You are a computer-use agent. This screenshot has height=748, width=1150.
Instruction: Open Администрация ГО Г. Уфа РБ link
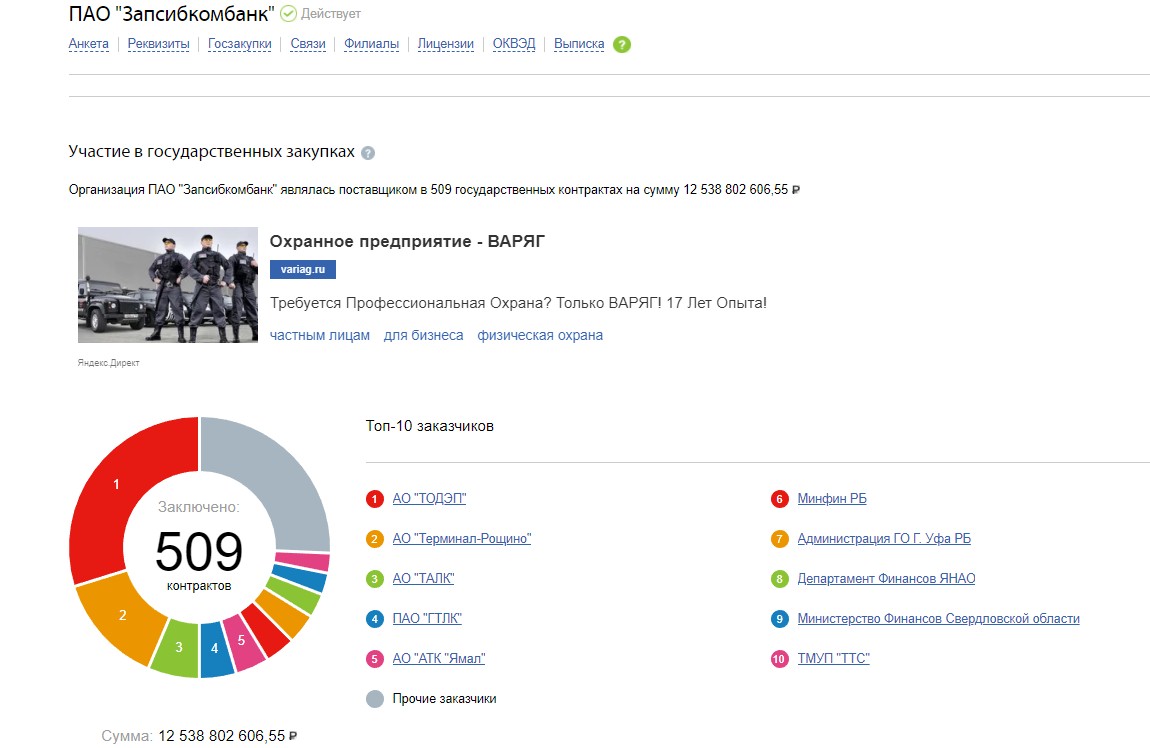pyautogui.click(x=884, y=538)
